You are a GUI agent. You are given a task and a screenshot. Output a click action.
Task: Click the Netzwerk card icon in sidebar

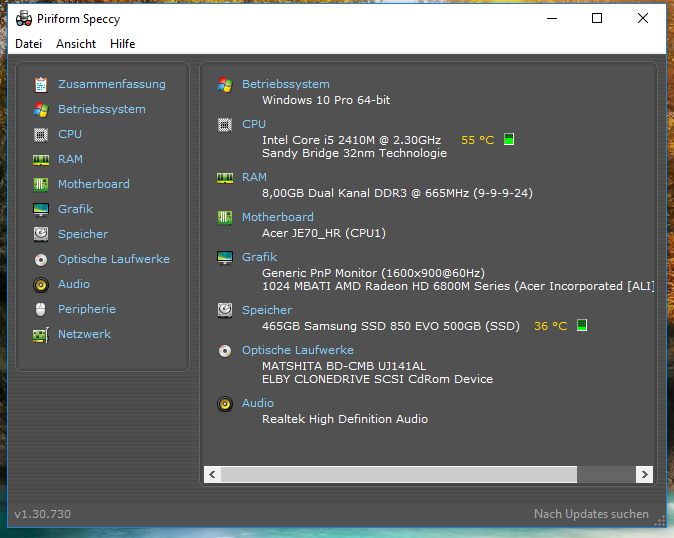pos(41,335)
